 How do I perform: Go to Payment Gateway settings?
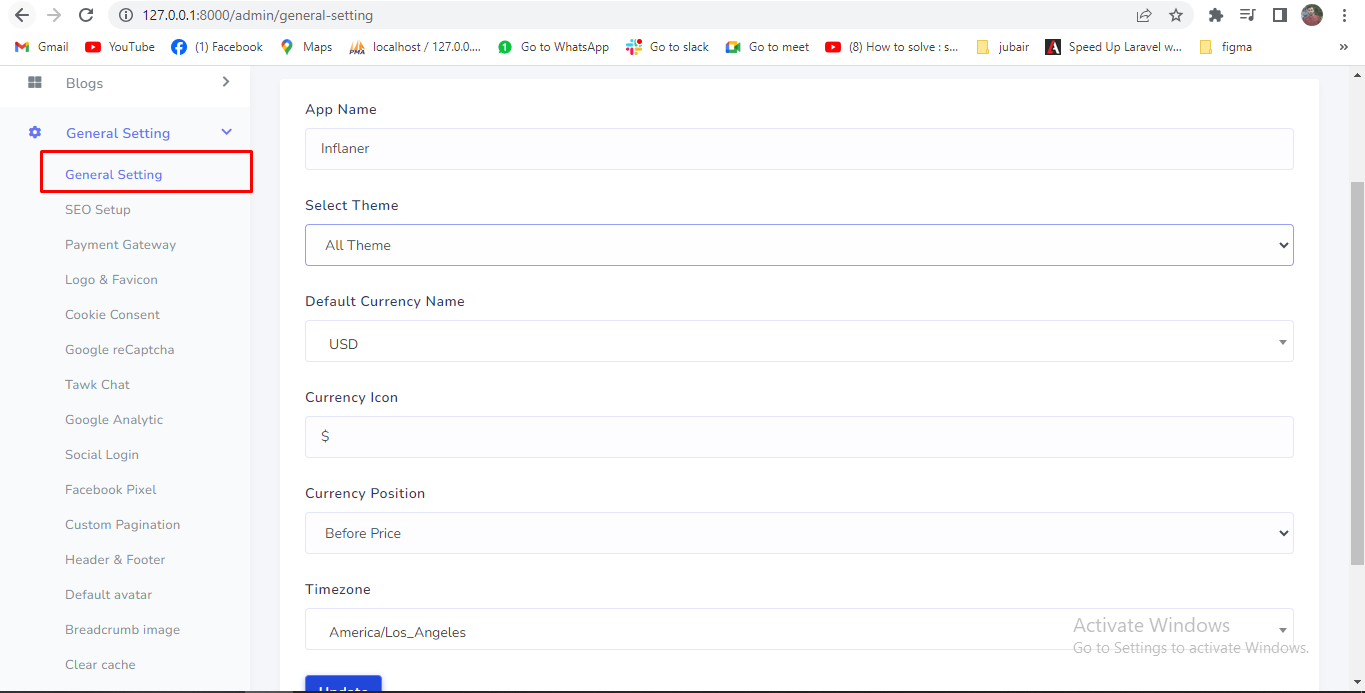coord(120,245)
